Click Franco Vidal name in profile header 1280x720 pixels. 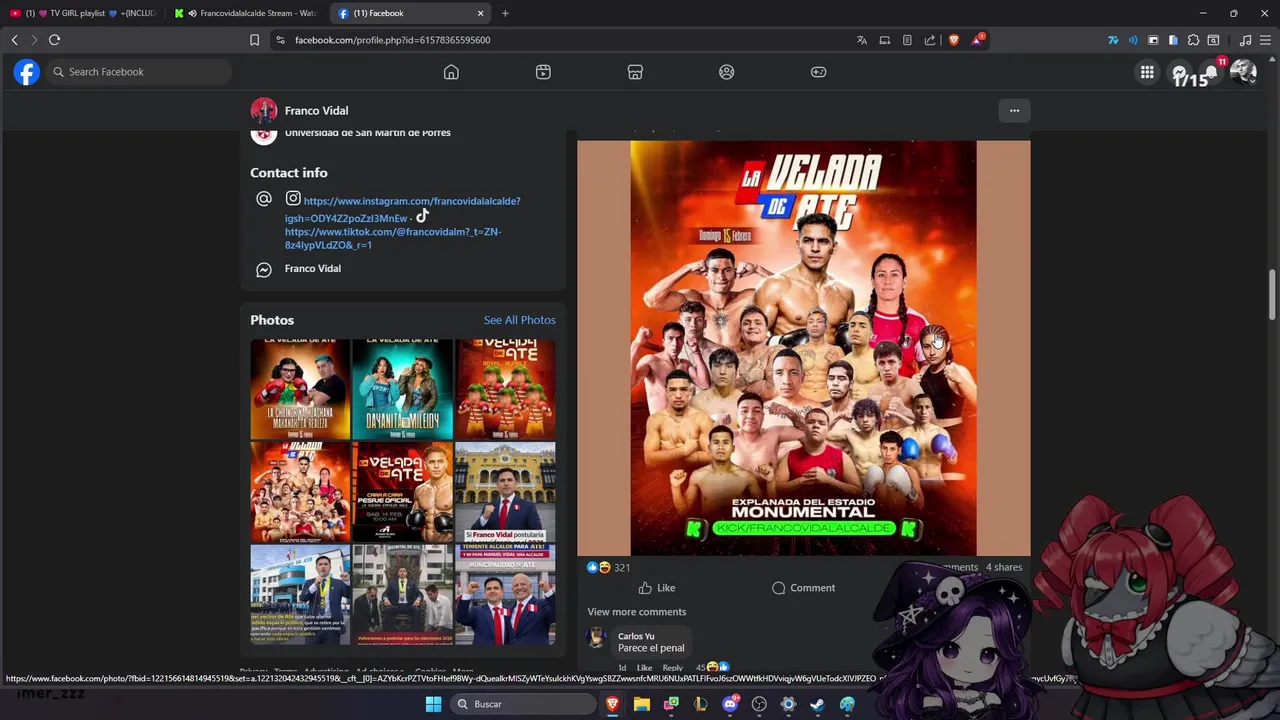pyautogui.click(x=316, y=111)
